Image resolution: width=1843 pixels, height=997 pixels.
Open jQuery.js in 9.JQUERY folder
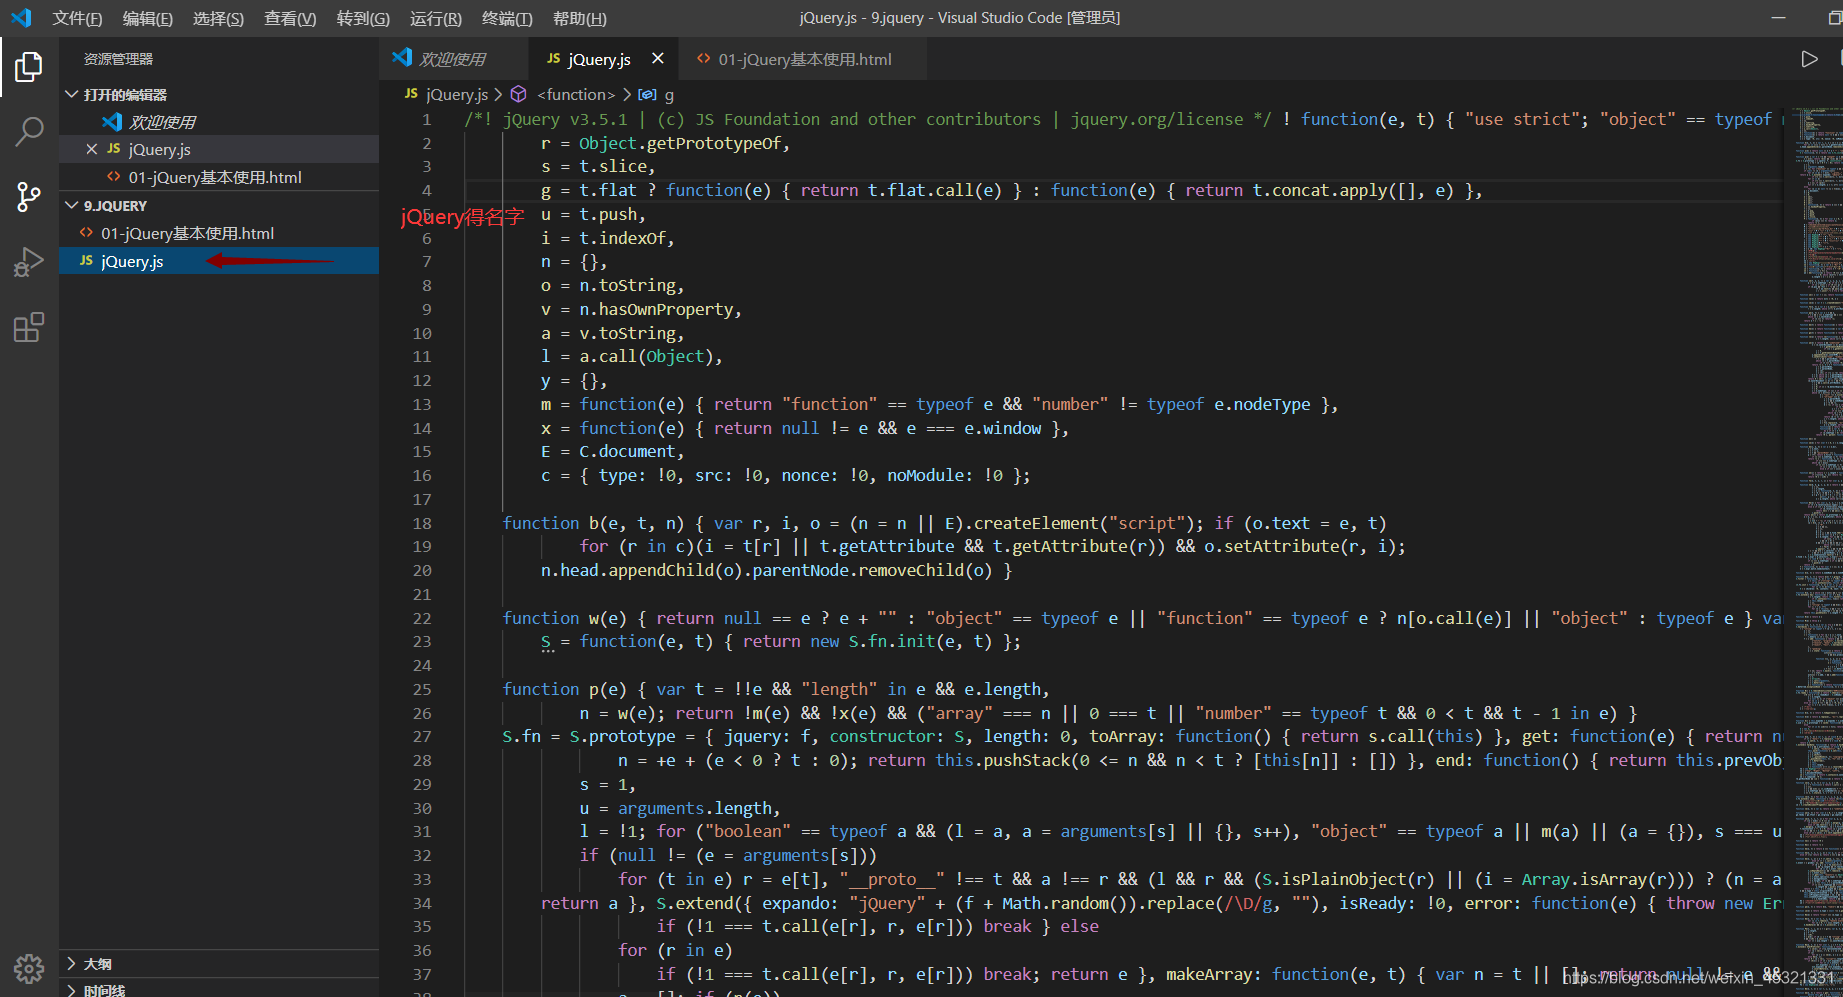coord(219,261)
